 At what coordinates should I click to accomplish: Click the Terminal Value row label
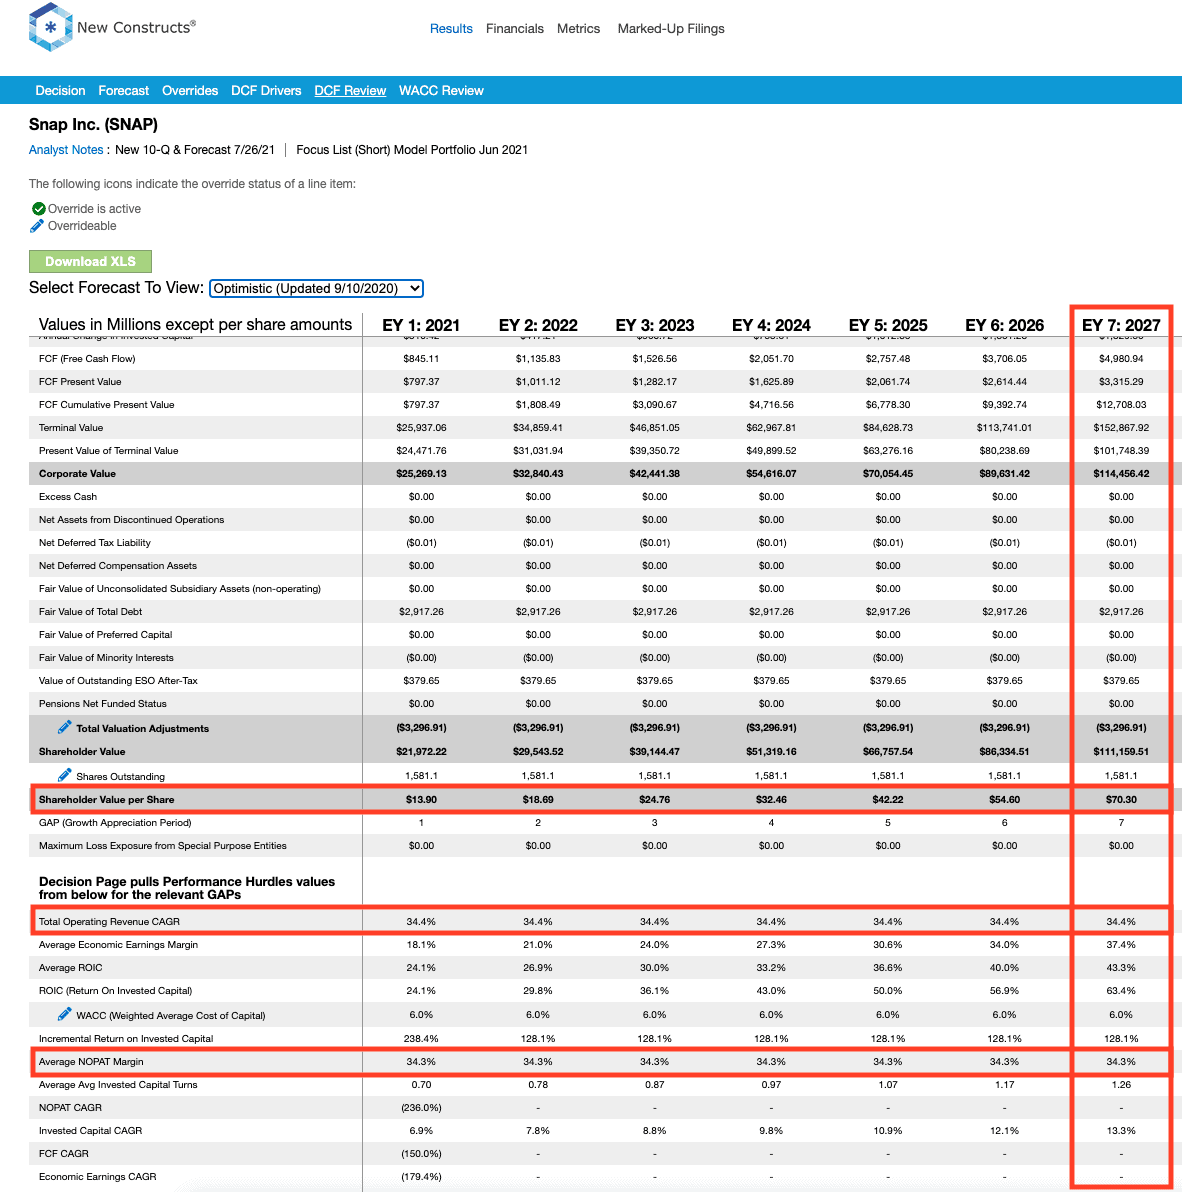[71, 428]
